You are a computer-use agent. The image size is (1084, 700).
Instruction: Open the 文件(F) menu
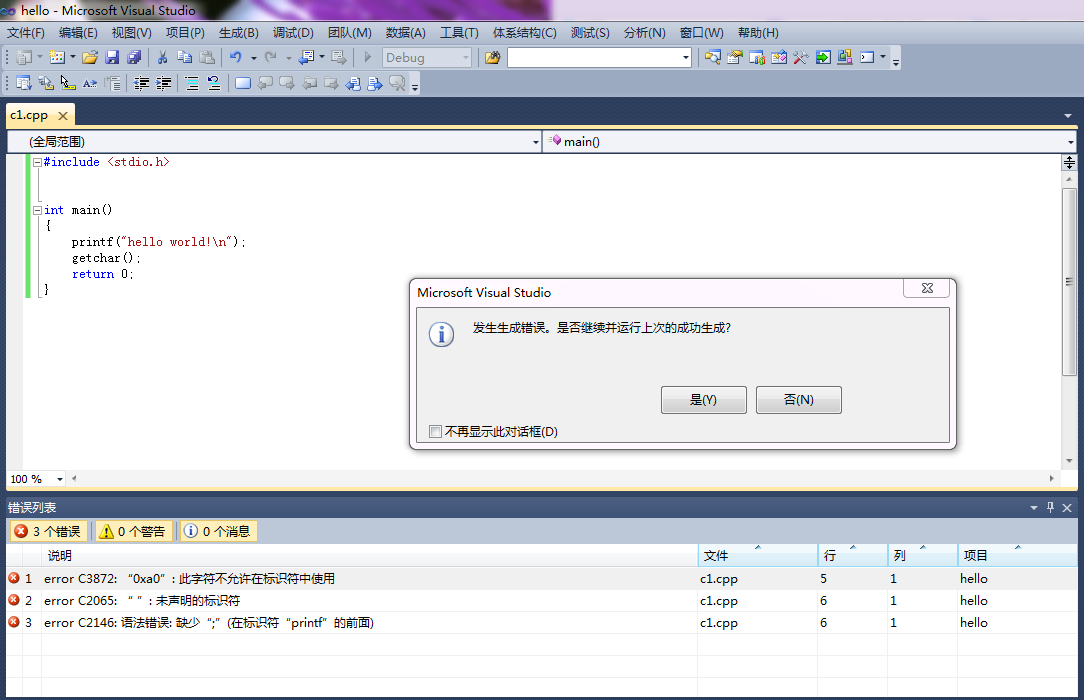(26, 32)
